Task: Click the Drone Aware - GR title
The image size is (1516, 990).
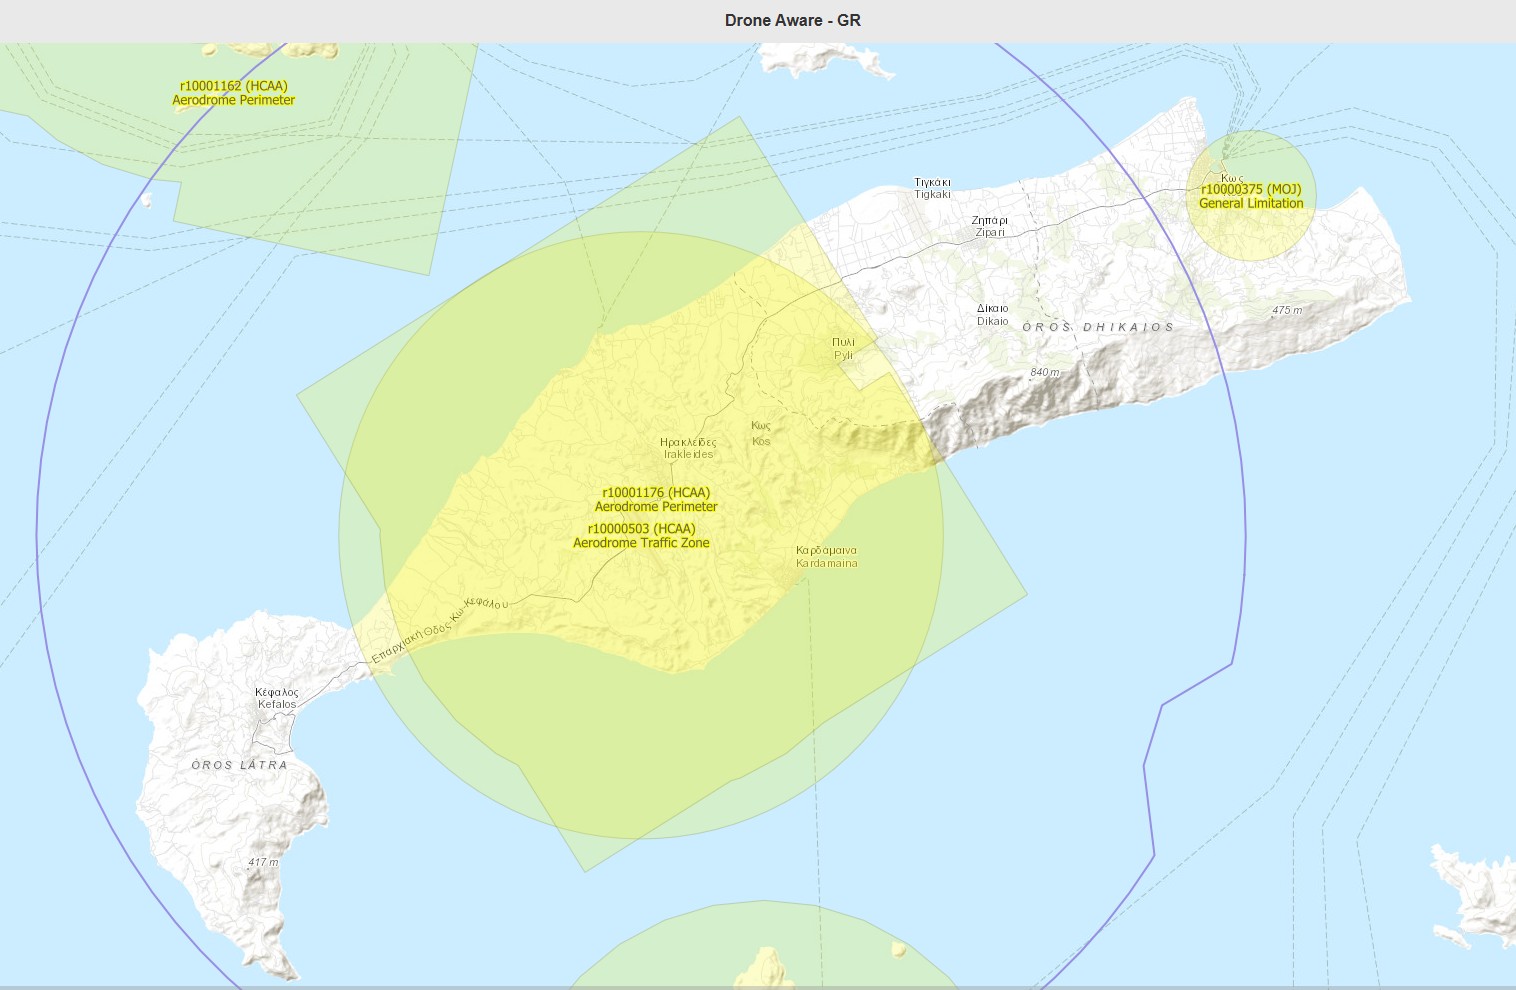Action: coord(793,20)
